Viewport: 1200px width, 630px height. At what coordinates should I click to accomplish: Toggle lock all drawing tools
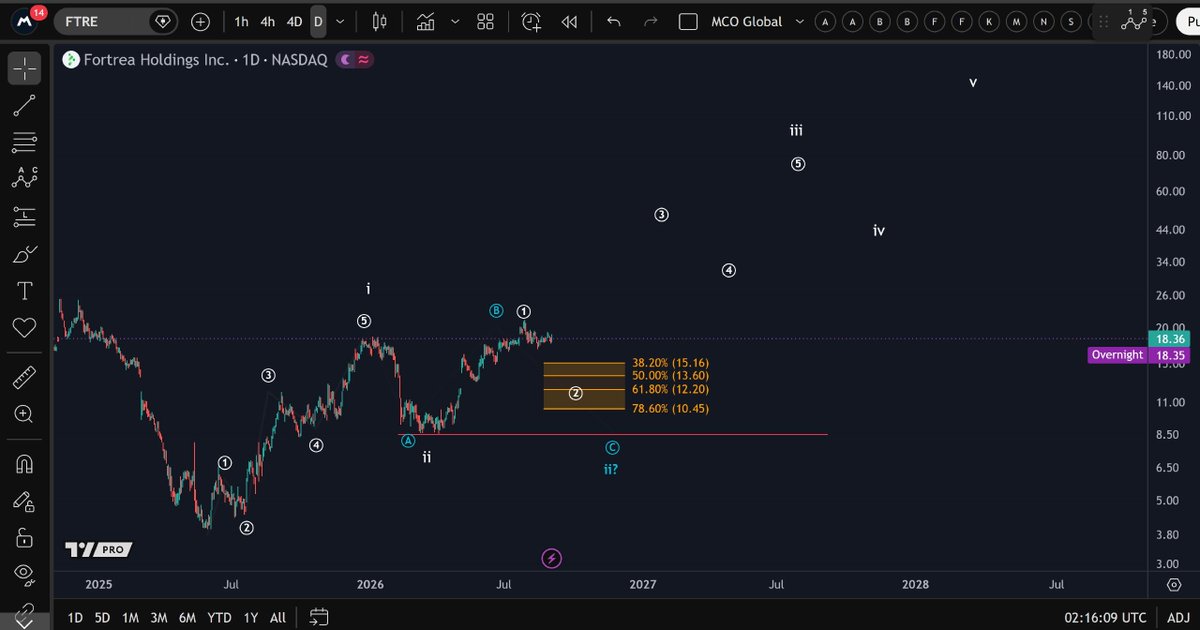coord(25,537)
